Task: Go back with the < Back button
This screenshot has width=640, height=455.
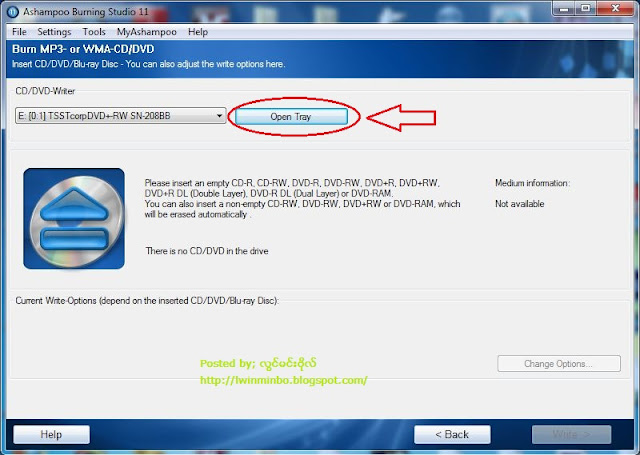Action: (452, 435)
